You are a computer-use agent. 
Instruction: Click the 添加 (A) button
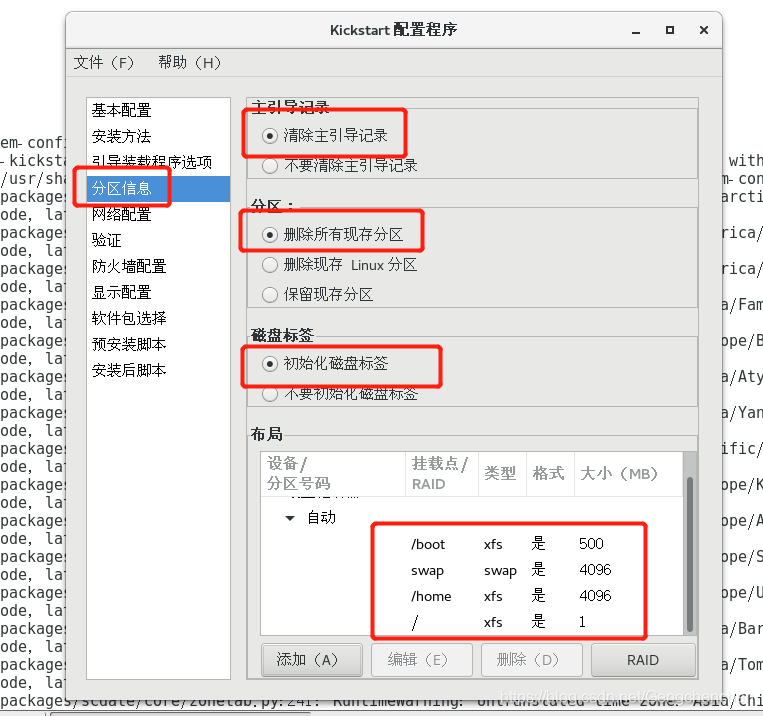point(312,660)
